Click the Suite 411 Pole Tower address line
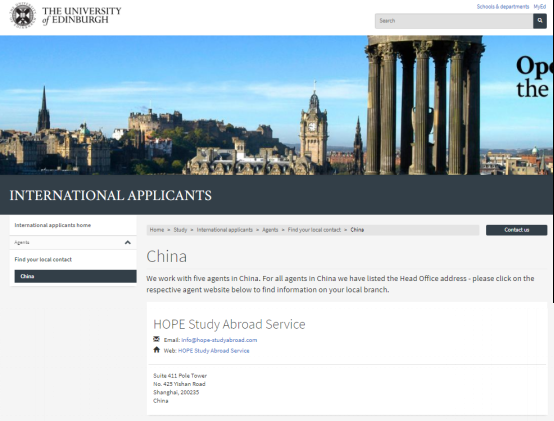 pyautogui.click(x=180, y=375)
